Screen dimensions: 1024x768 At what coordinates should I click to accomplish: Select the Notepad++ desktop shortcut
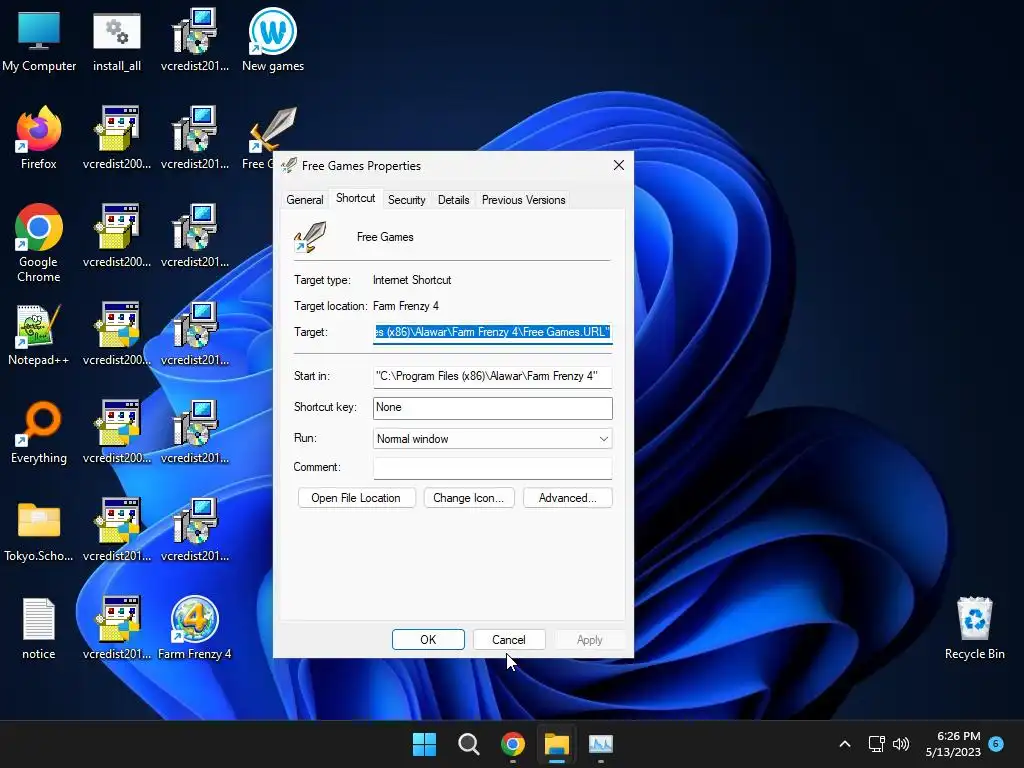pyautogui.click(x=39, y=334)
